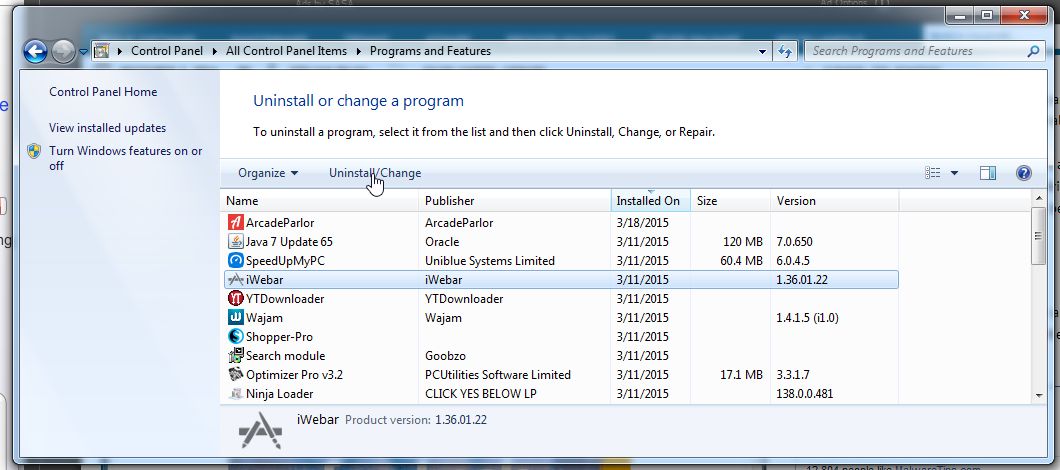The height and width of the screenshot is (470, 1060).
Task: Select the 120 MB size cell
Action: pos(742,241)
